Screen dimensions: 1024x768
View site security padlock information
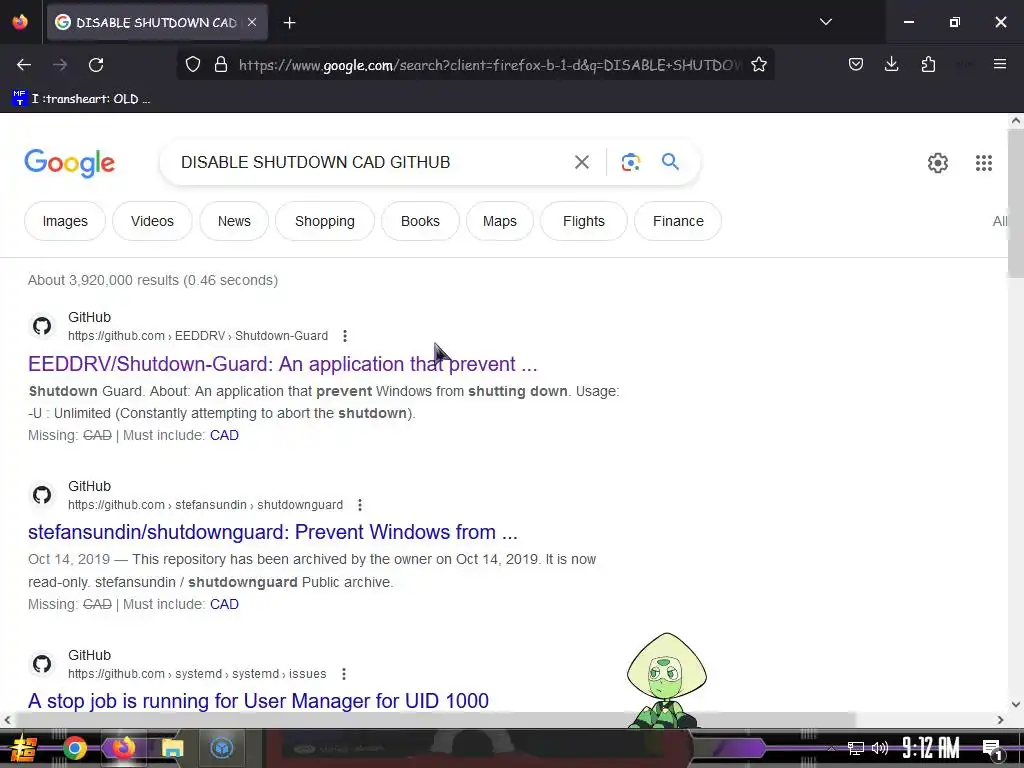(221, 65)
